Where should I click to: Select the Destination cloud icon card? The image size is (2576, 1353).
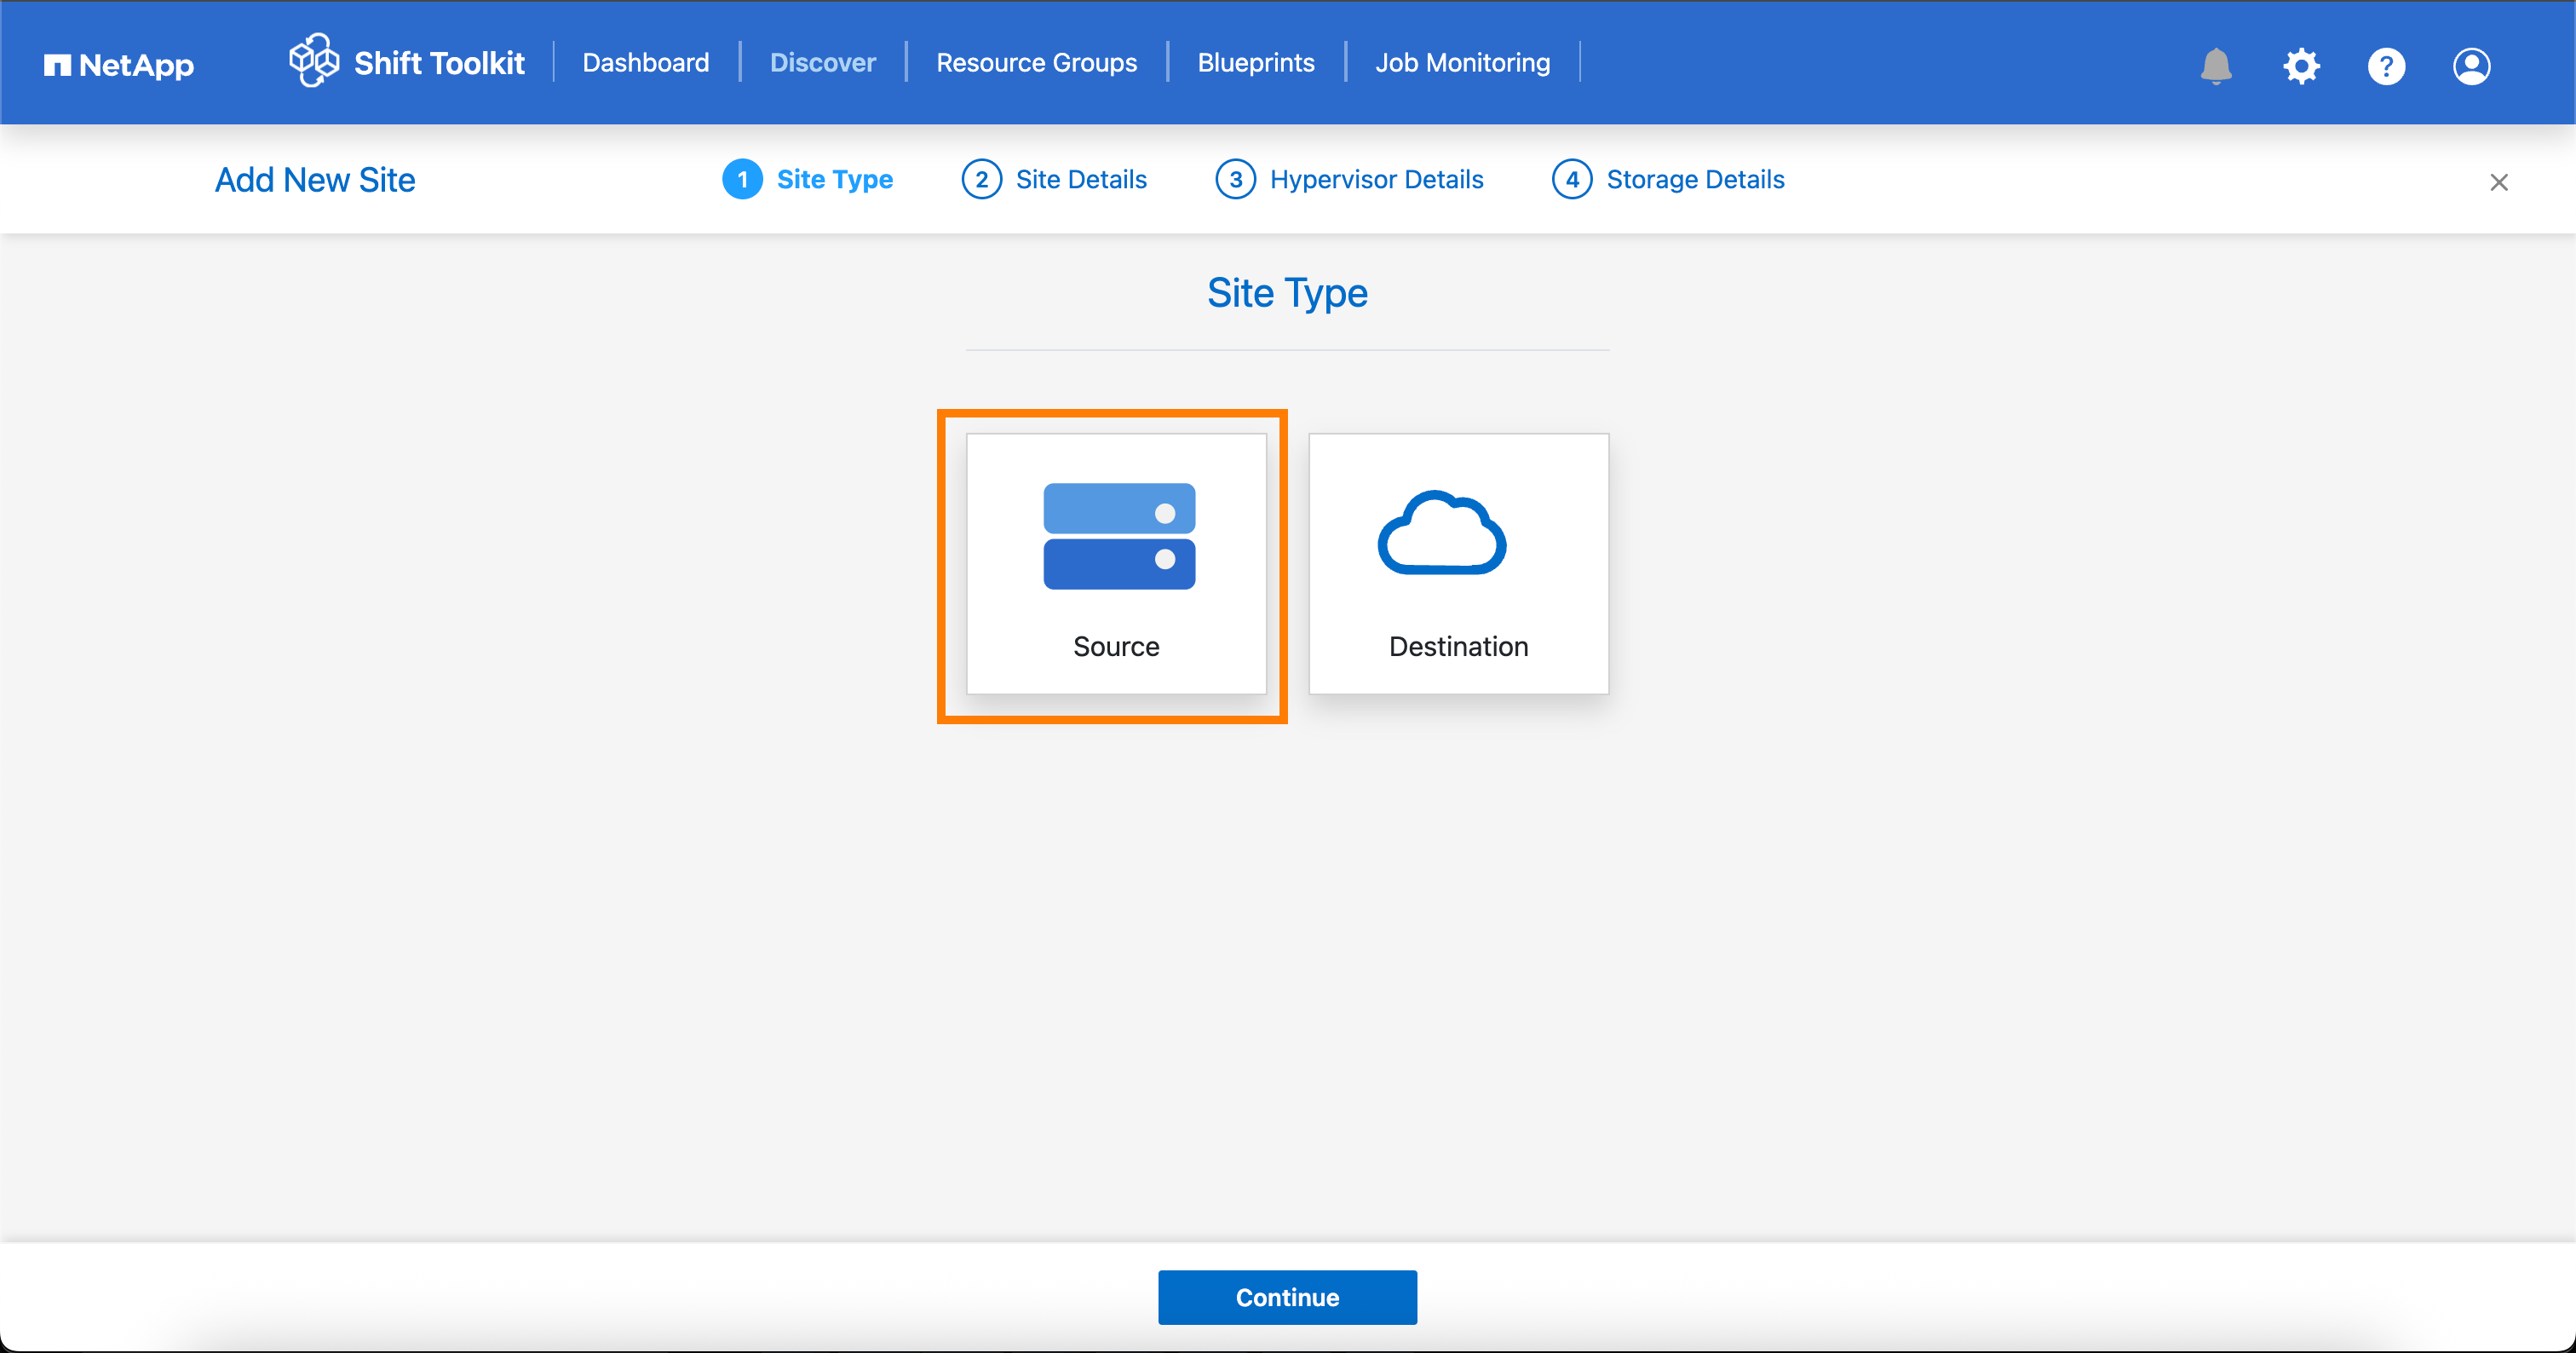point(1458,564)
